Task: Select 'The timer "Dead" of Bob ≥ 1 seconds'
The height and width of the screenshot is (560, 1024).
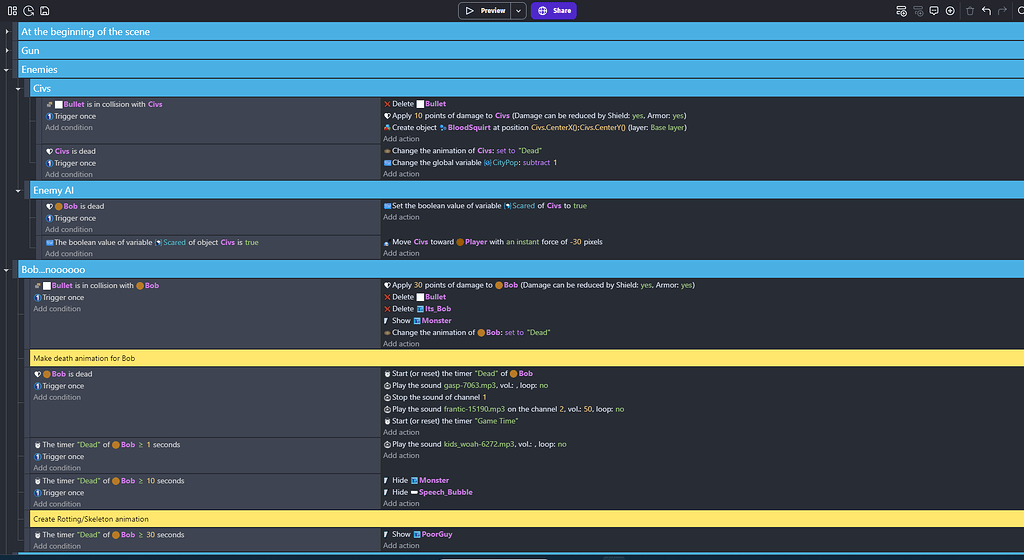Action: [107, 445]
